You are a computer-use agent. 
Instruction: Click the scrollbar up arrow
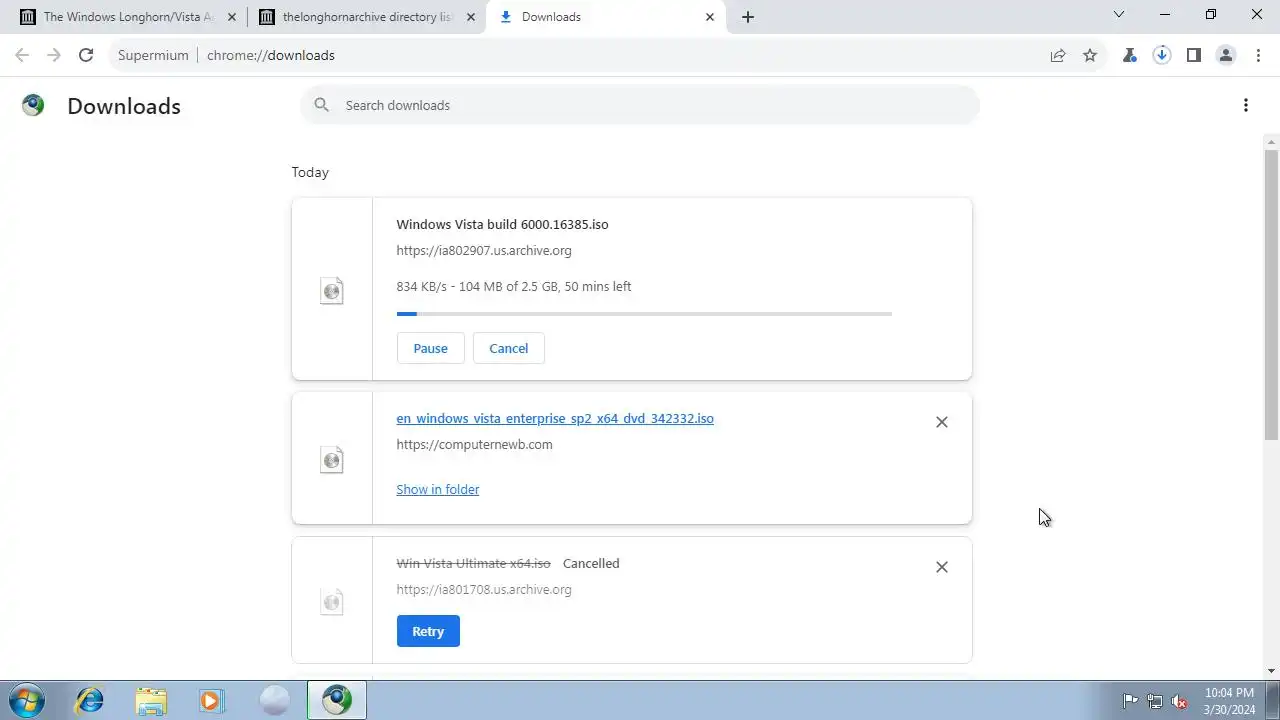coord(1272,141)
